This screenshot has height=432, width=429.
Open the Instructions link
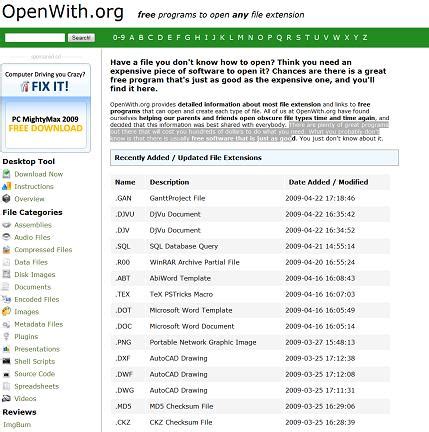[x=34, y=186]
